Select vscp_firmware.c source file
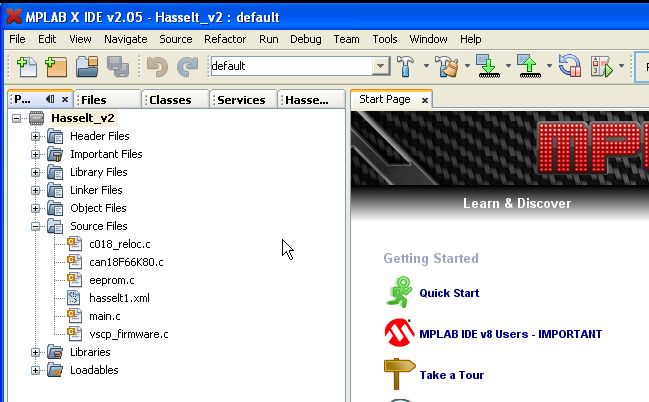The image size is (649, 402). tap(128, 334)
